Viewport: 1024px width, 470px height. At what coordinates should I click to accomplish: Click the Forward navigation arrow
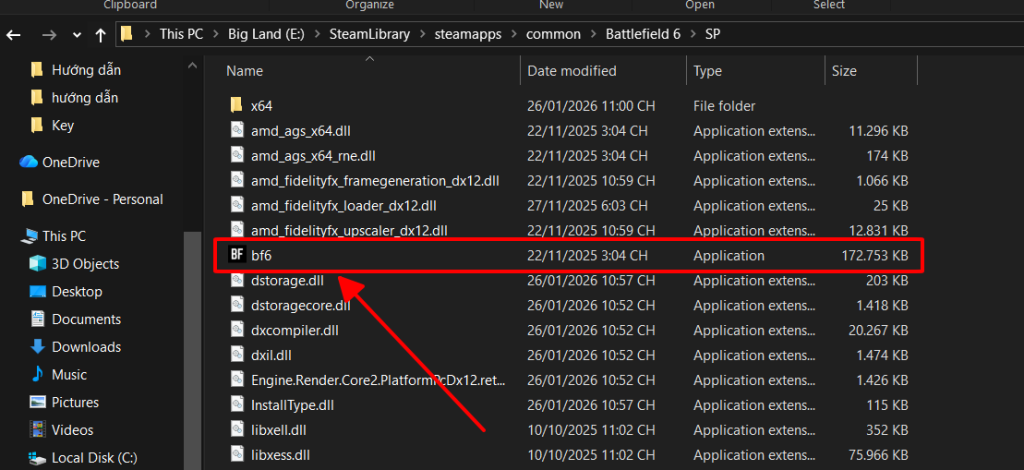click(x=48, y=35)
